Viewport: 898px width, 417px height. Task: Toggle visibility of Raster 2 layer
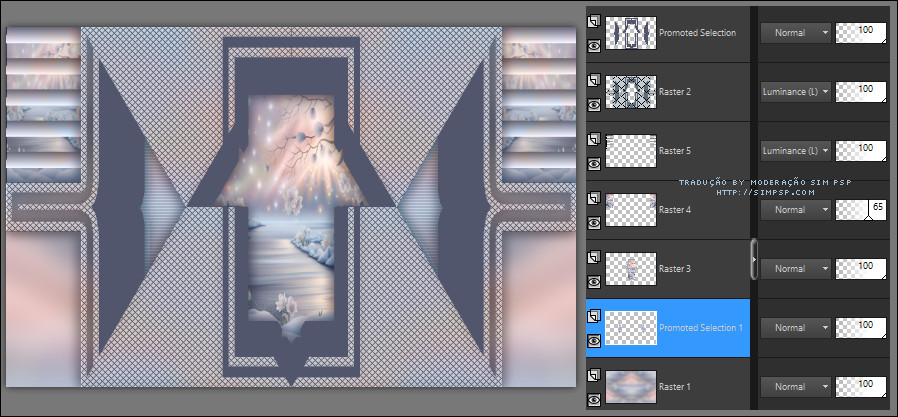click(x=594, y=103)
